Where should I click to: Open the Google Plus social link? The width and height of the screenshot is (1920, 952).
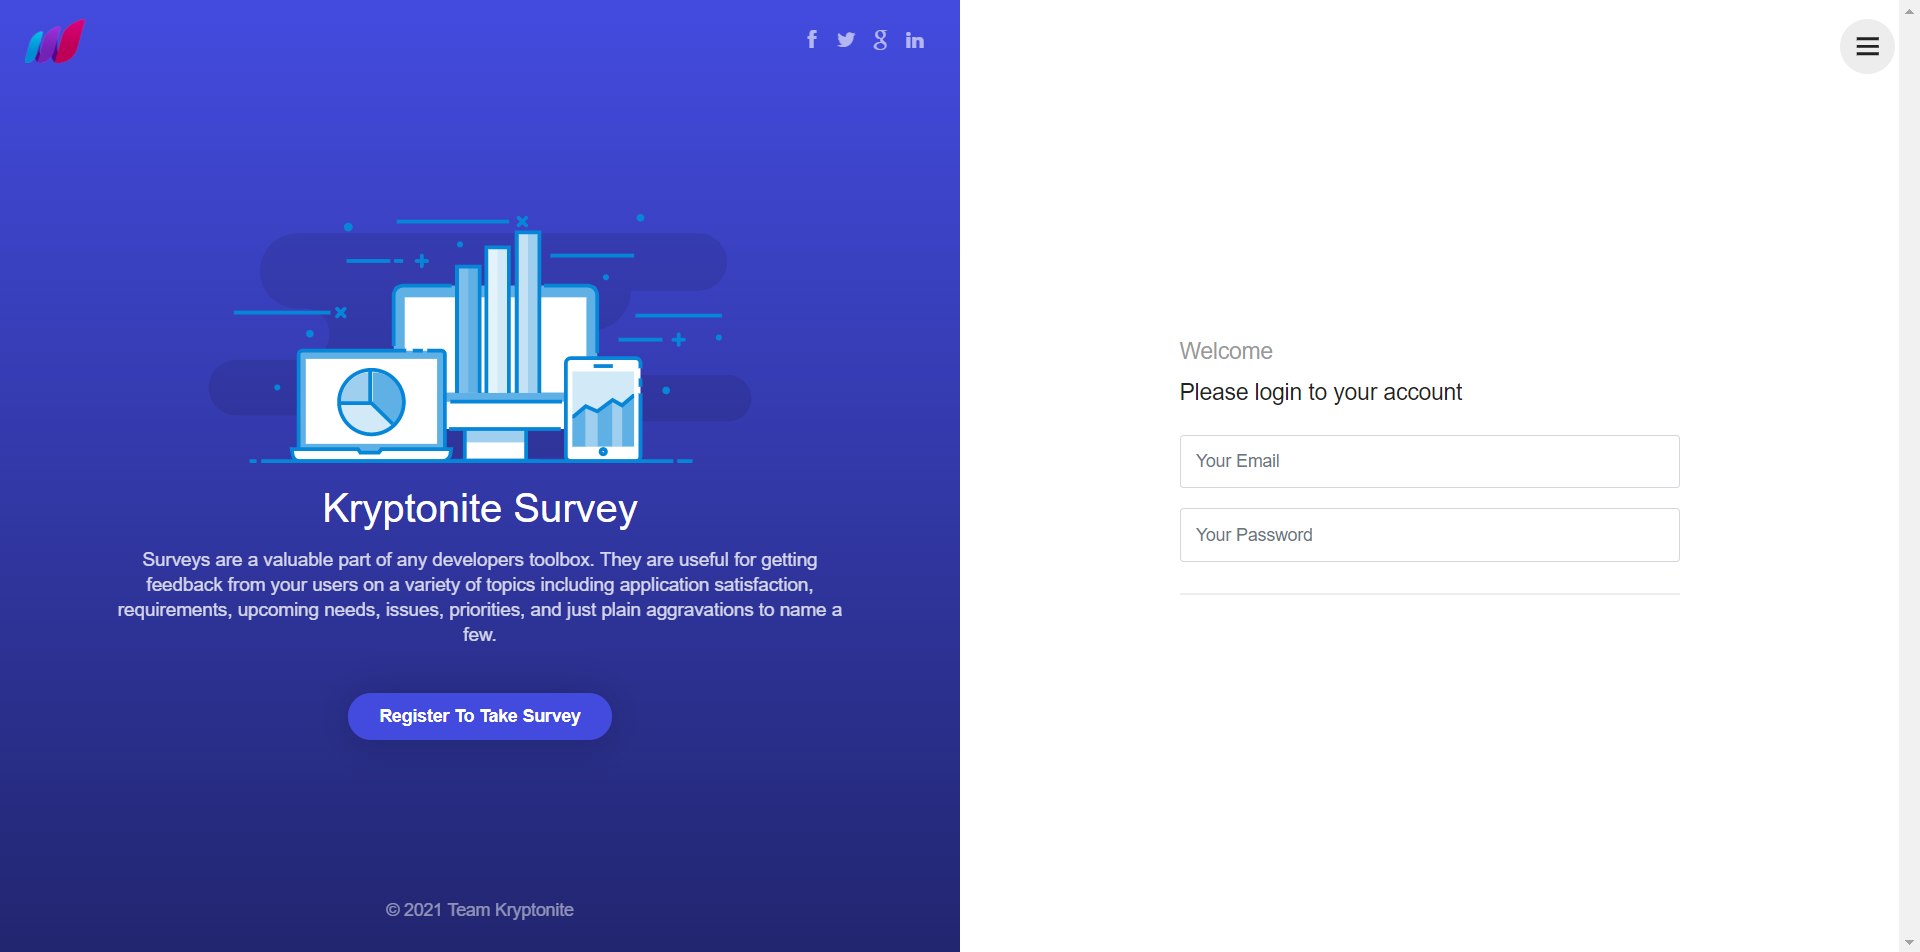pyautogui.click(x=880, y=40)
